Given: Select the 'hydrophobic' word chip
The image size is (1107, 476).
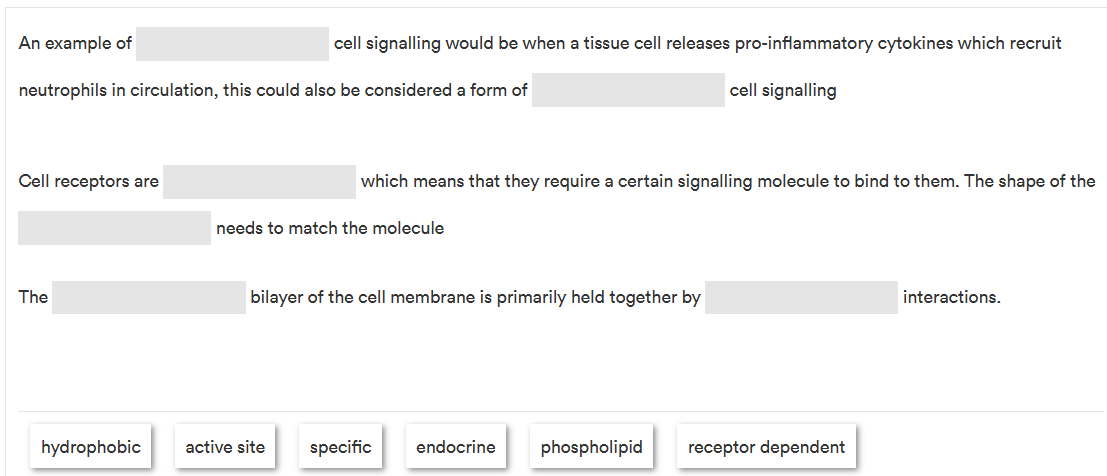Looking at the screenshot, I should [91, 447].
